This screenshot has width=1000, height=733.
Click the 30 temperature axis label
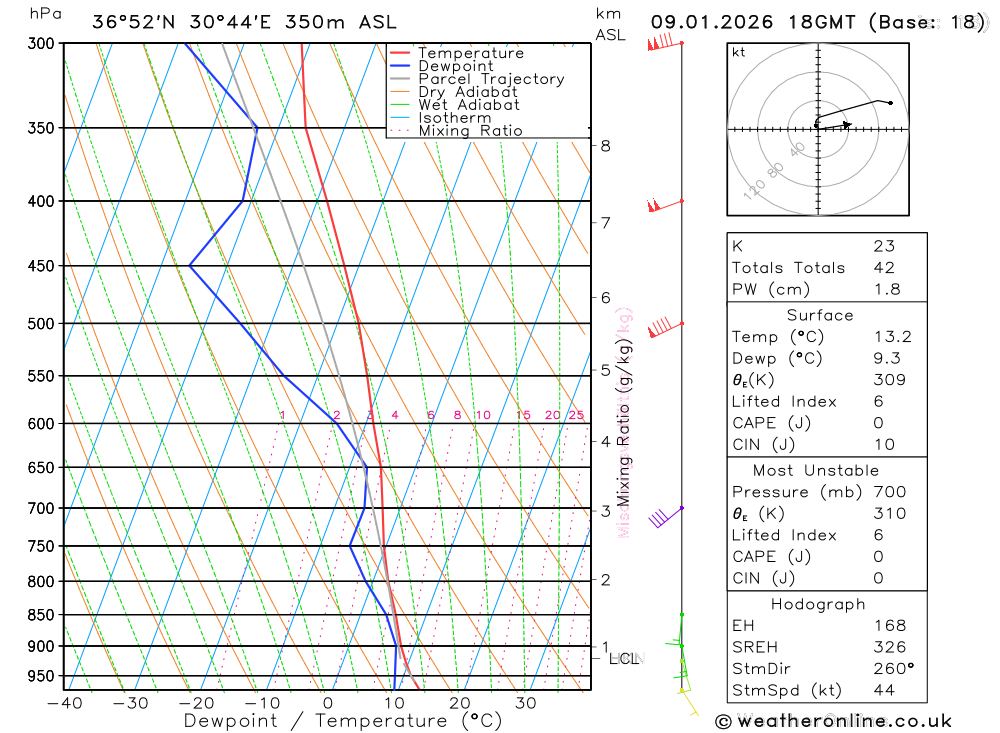[x=526, y=703]
